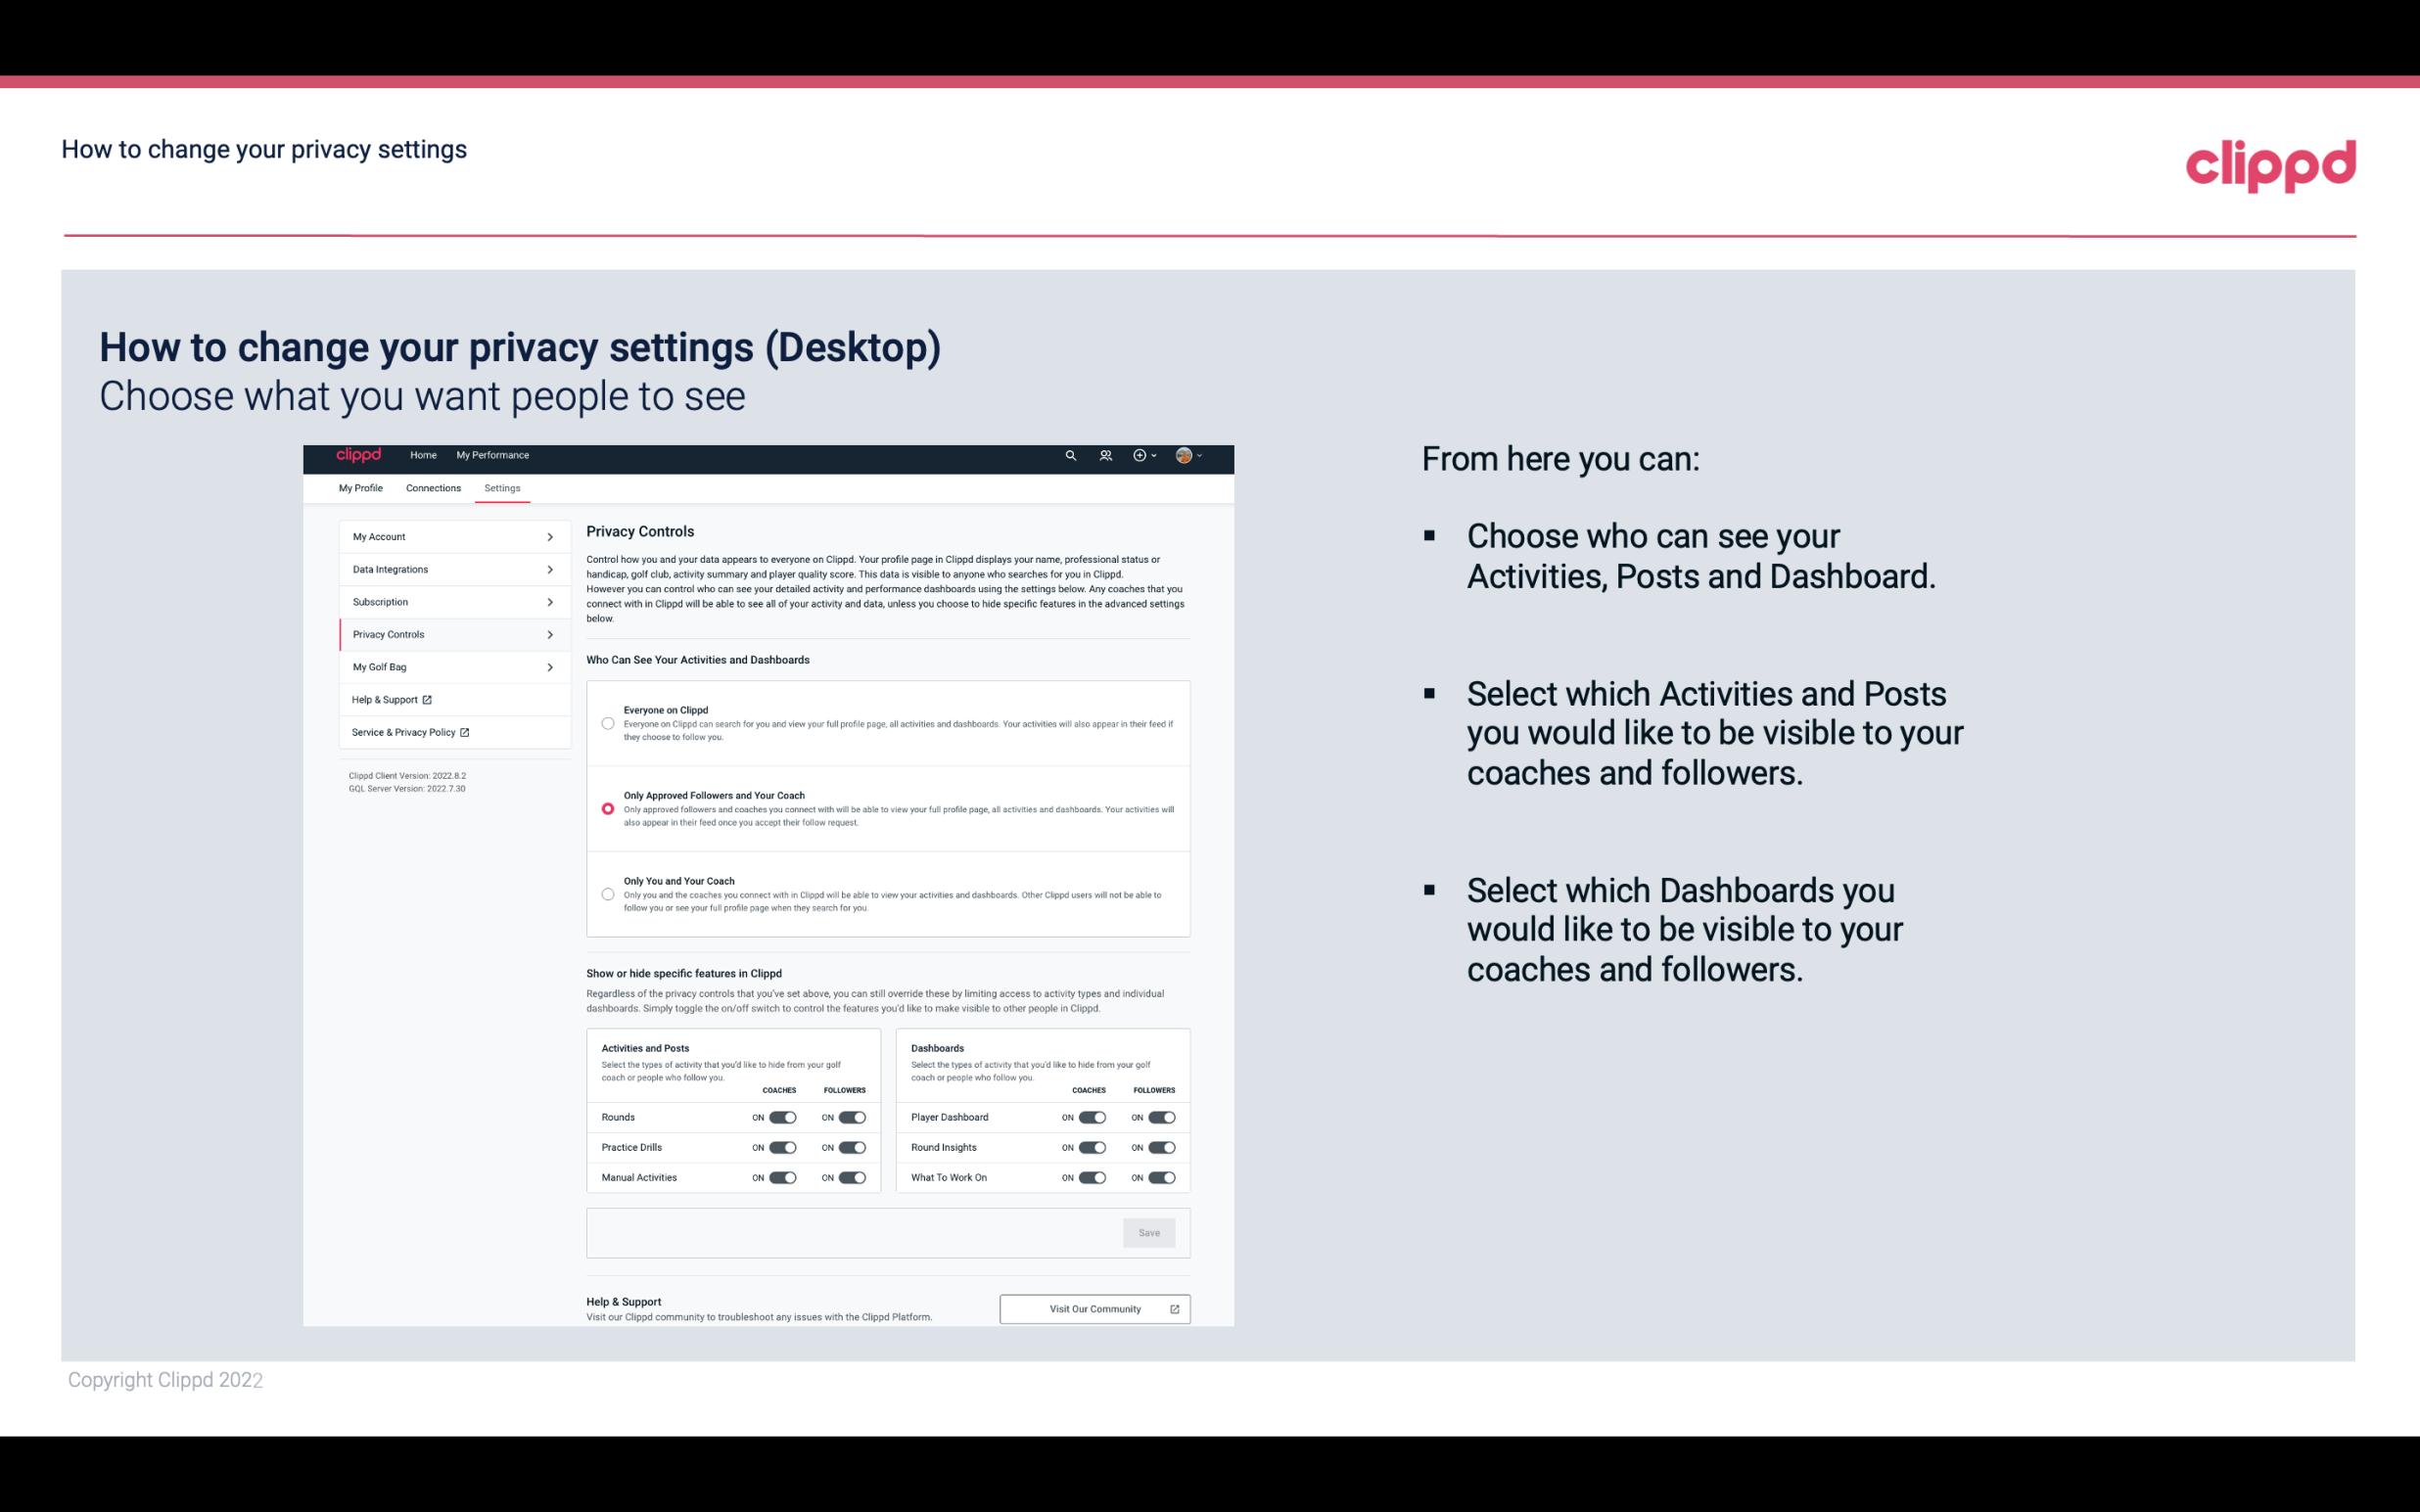2420x1512 pixels.
Task: Click the Save button at bottom
Action: [x=1148, y=1233]
